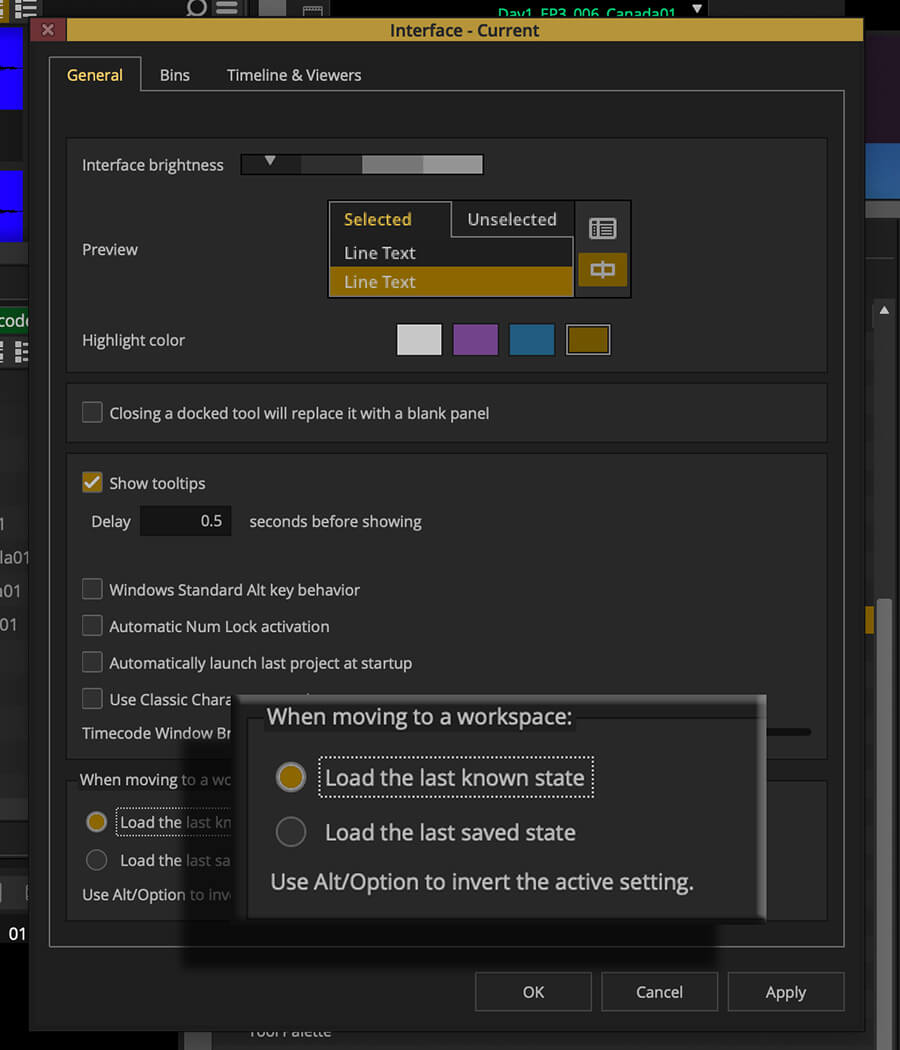
Task: Click the hamburger list icon in the top-left corner
Action: (x=25, y=10)
